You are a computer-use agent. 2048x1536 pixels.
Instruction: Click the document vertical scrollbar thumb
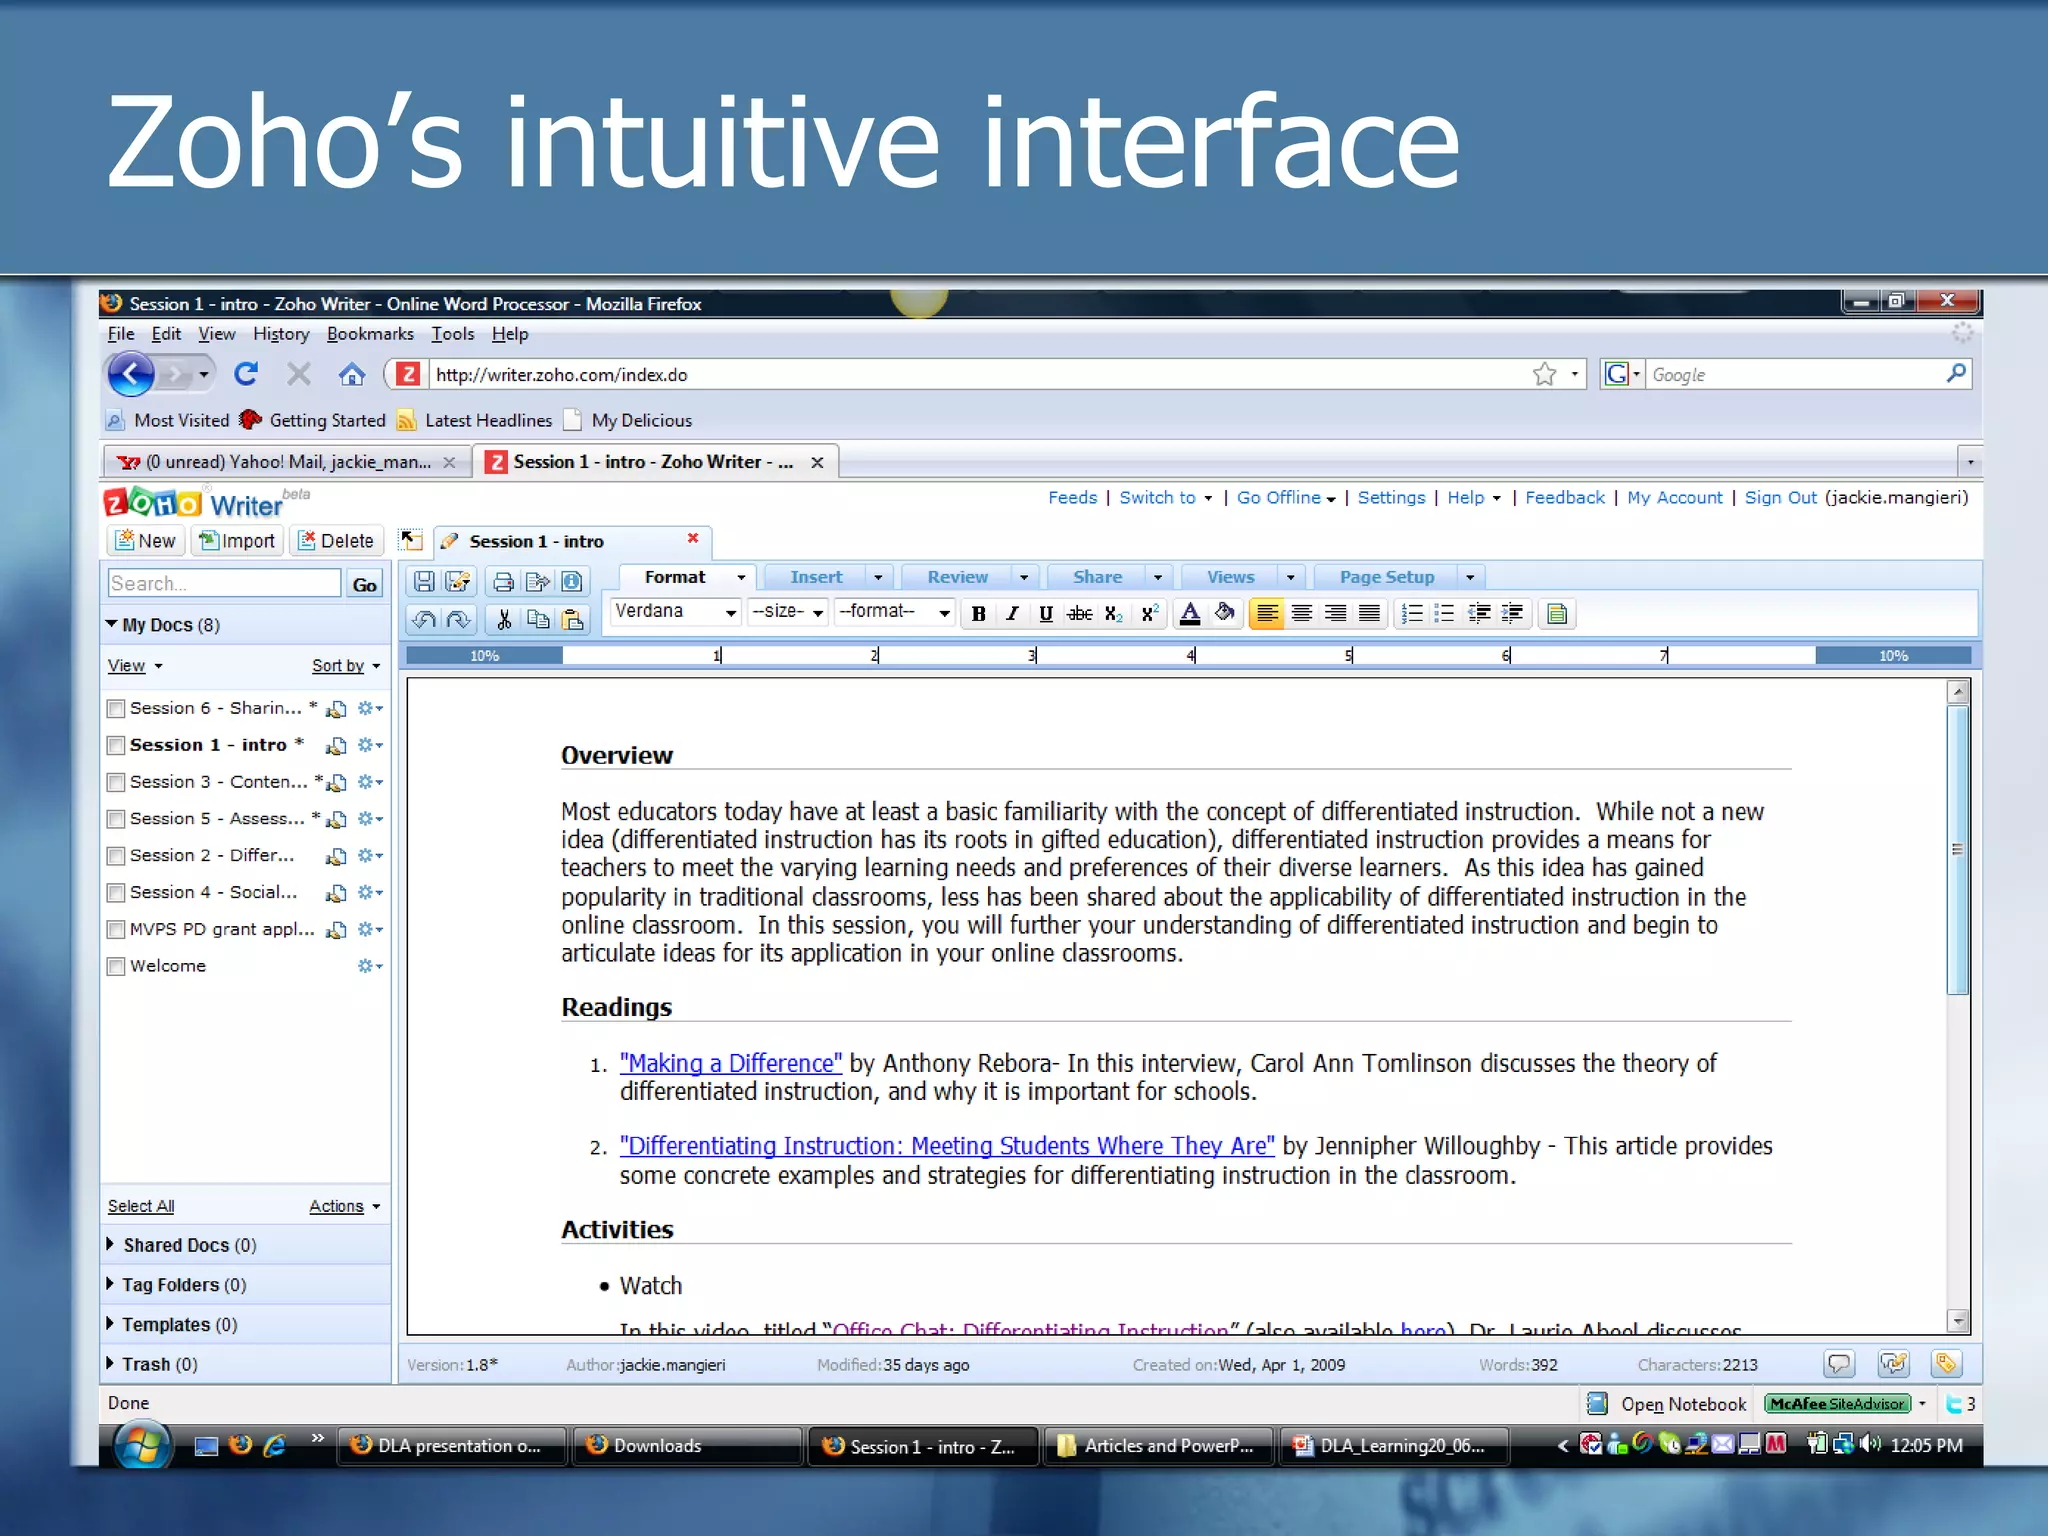coord(1958,850)
